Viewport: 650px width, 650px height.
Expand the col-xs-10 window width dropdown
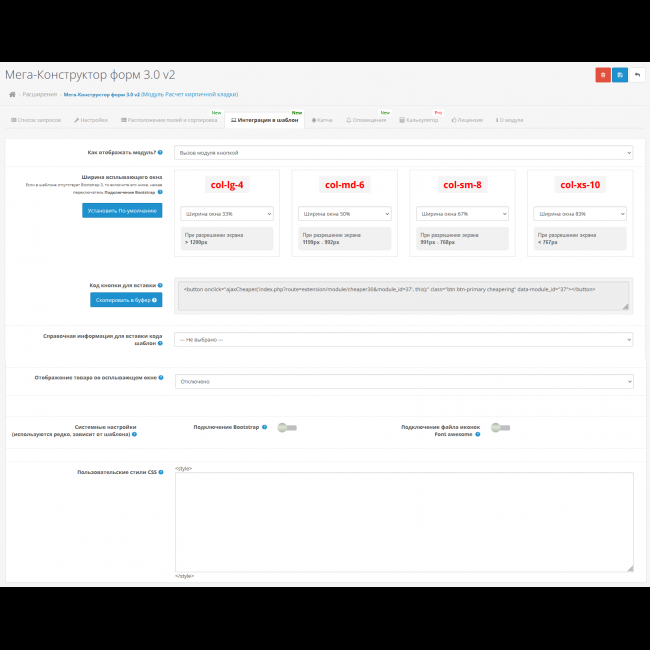coord(580,213)
